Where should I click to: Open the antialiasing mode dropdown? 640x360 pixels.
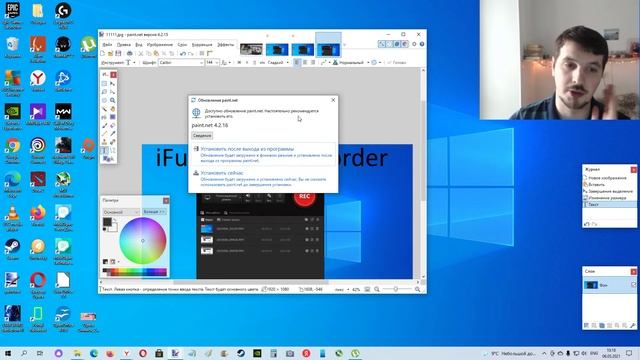[325, 62]
